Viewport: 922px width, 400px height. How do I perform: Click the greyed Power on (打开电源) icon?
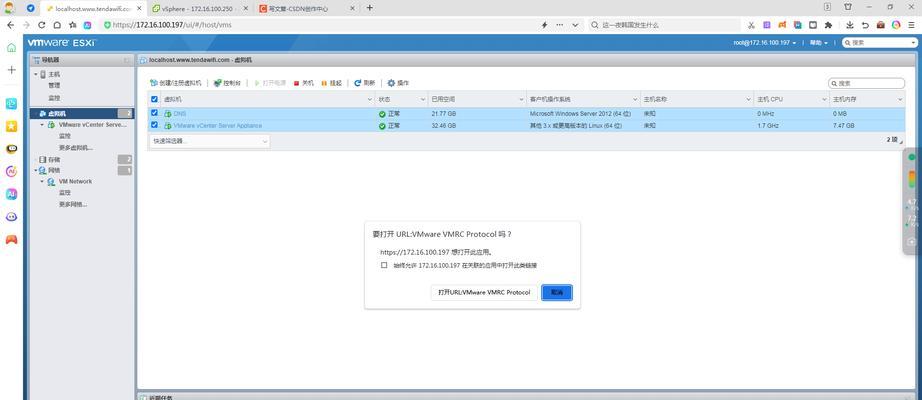coord(257,84)
